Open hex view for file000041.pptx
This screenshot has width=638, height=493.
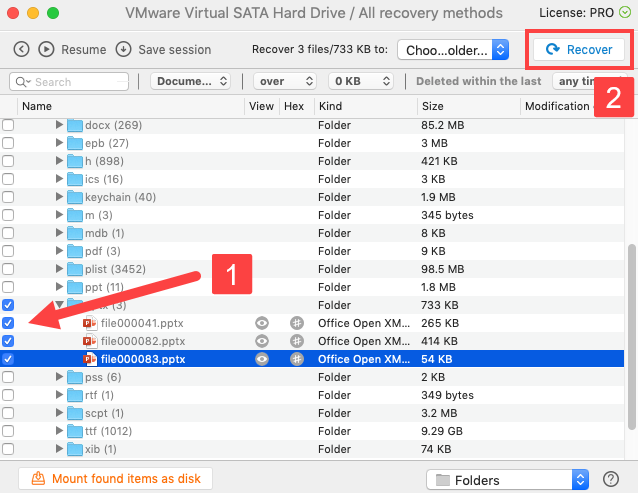tap(296, 323)
